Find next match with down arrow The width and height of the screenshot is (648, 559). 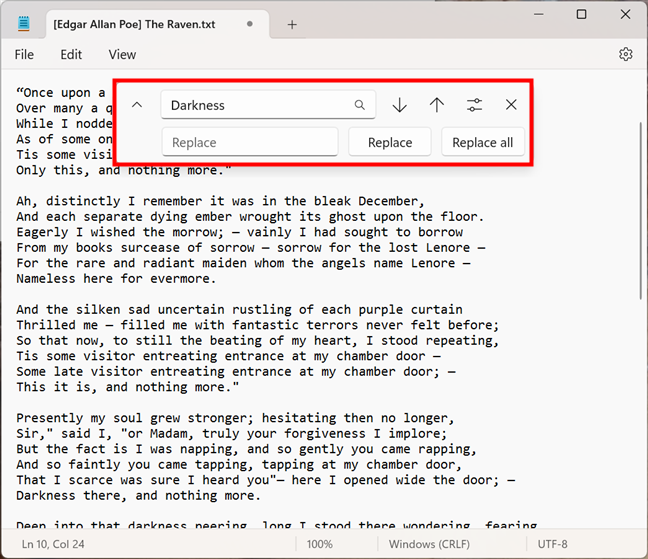pyautogui.click(x=399, y=105)
